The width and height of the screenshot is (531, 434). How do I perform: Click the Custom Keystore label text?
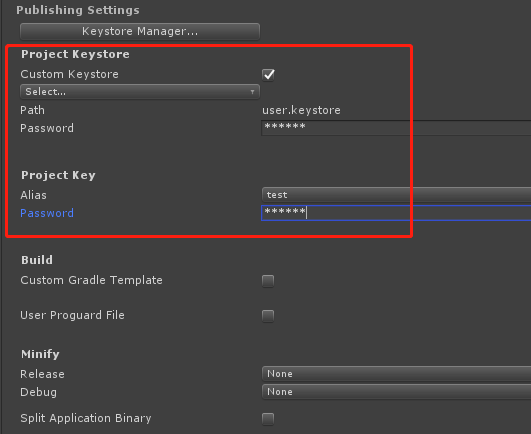click(69, 74)
